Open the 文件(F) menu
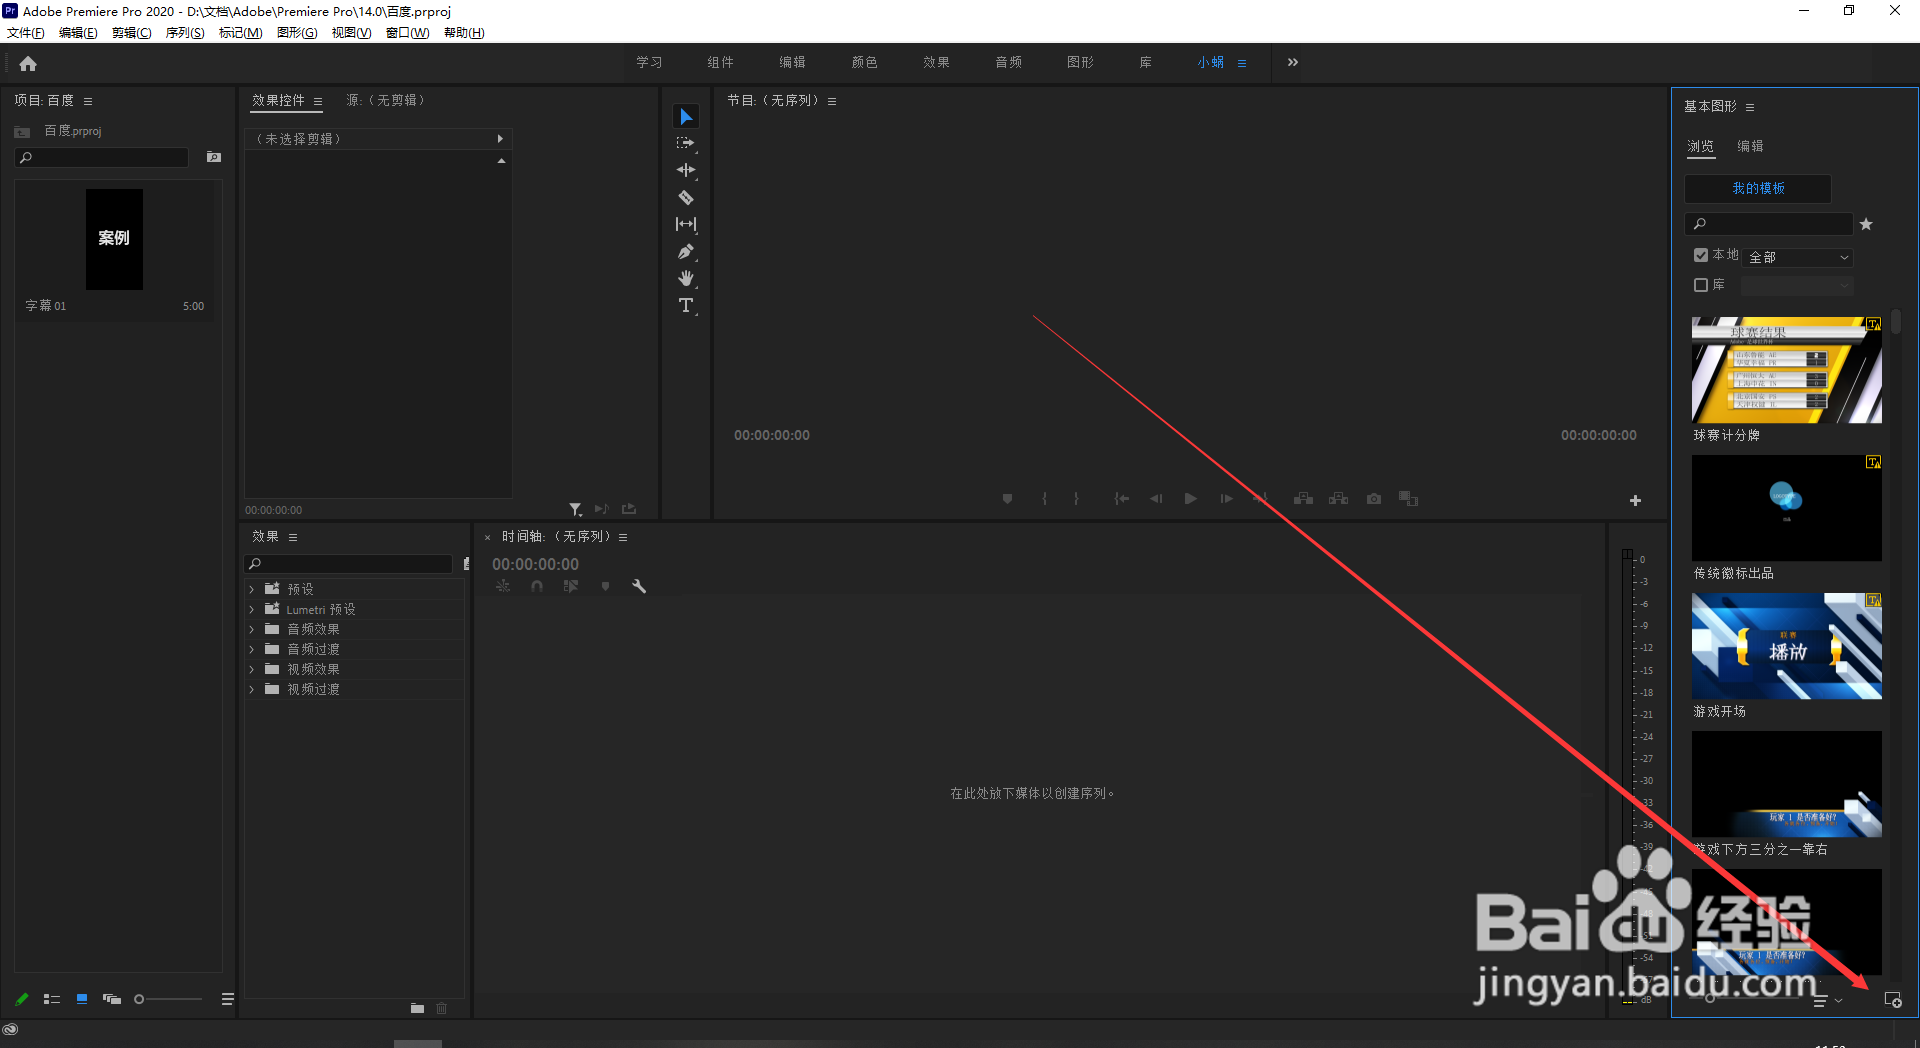Image resolution: width=1920 pixels, height=1048 pixels. (x=26, y=33)
